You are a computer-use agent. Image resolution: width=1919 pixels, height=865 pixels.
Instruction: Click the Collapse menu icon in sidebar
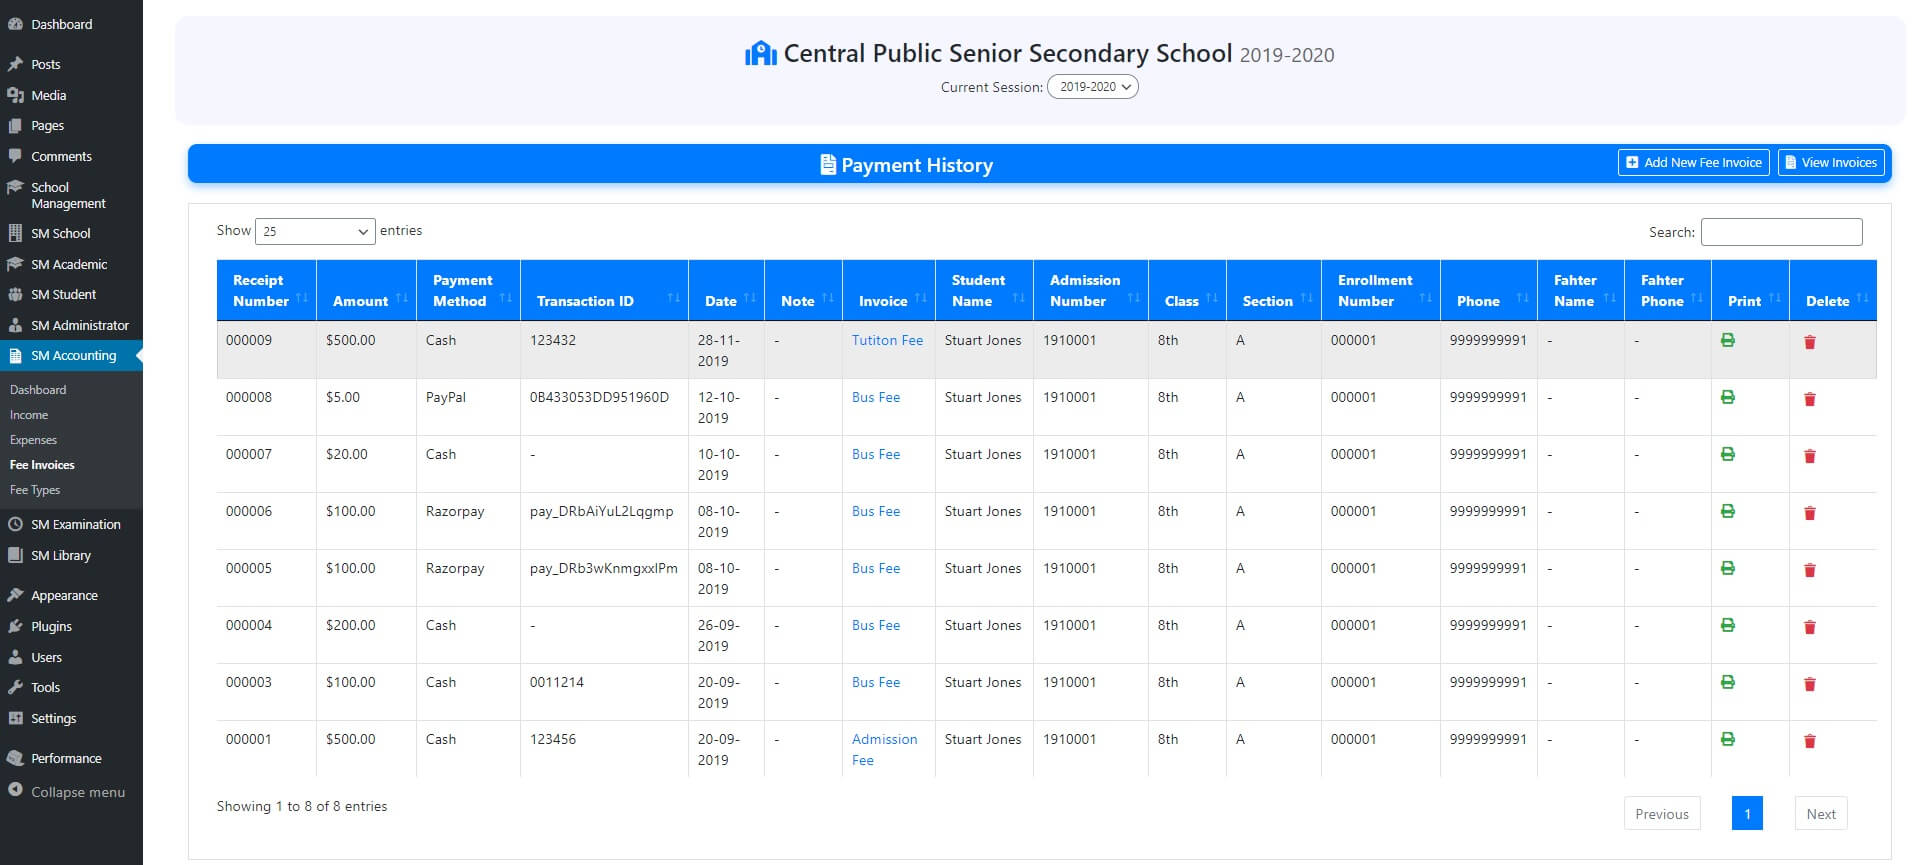point(15,791)
